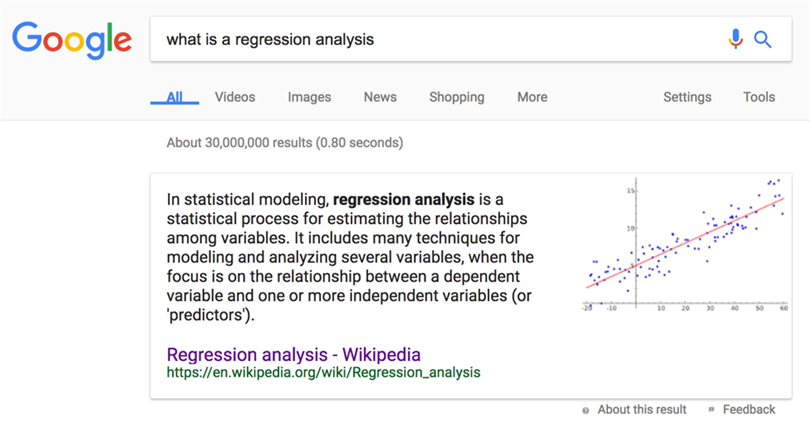Screen dimensions: 810x434
Task: Click the Feedback flag icon
Action: [x=711, y=410]
